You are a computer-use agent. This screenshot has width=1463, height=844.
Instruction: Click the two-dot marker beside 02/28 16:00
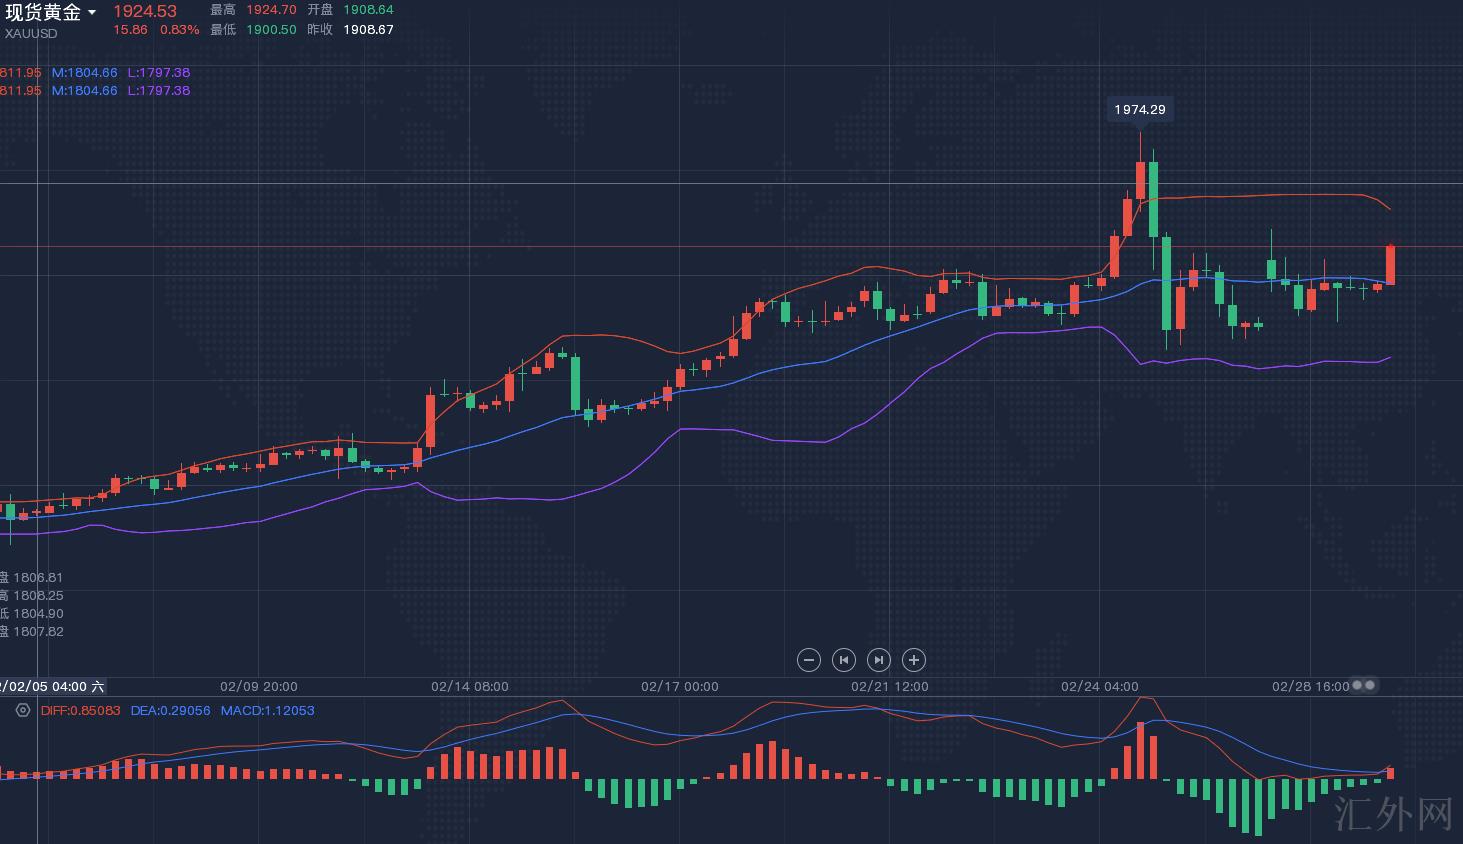(1364, 686)
